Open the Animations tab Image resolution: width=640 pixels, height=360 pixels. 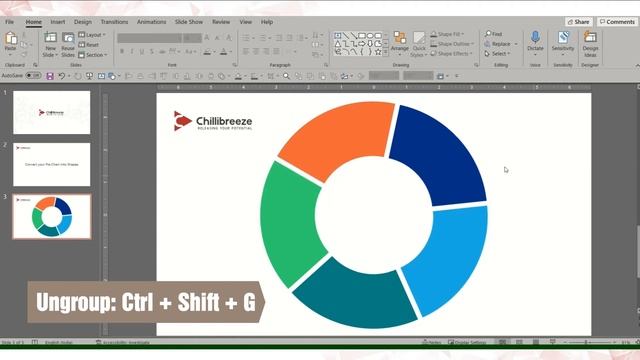pyautogui.click(x=151, y=22)
